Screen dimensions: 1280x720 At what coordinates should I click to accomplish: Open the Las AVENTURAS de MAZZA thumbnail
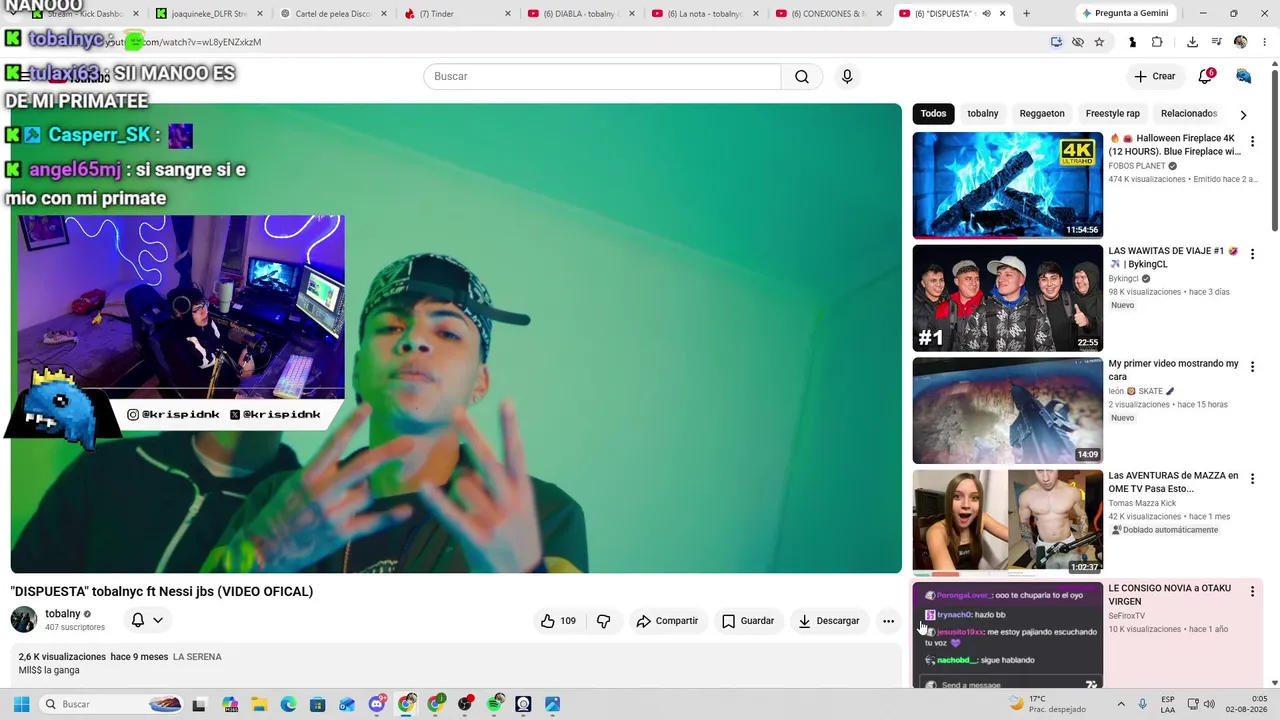1007,523
